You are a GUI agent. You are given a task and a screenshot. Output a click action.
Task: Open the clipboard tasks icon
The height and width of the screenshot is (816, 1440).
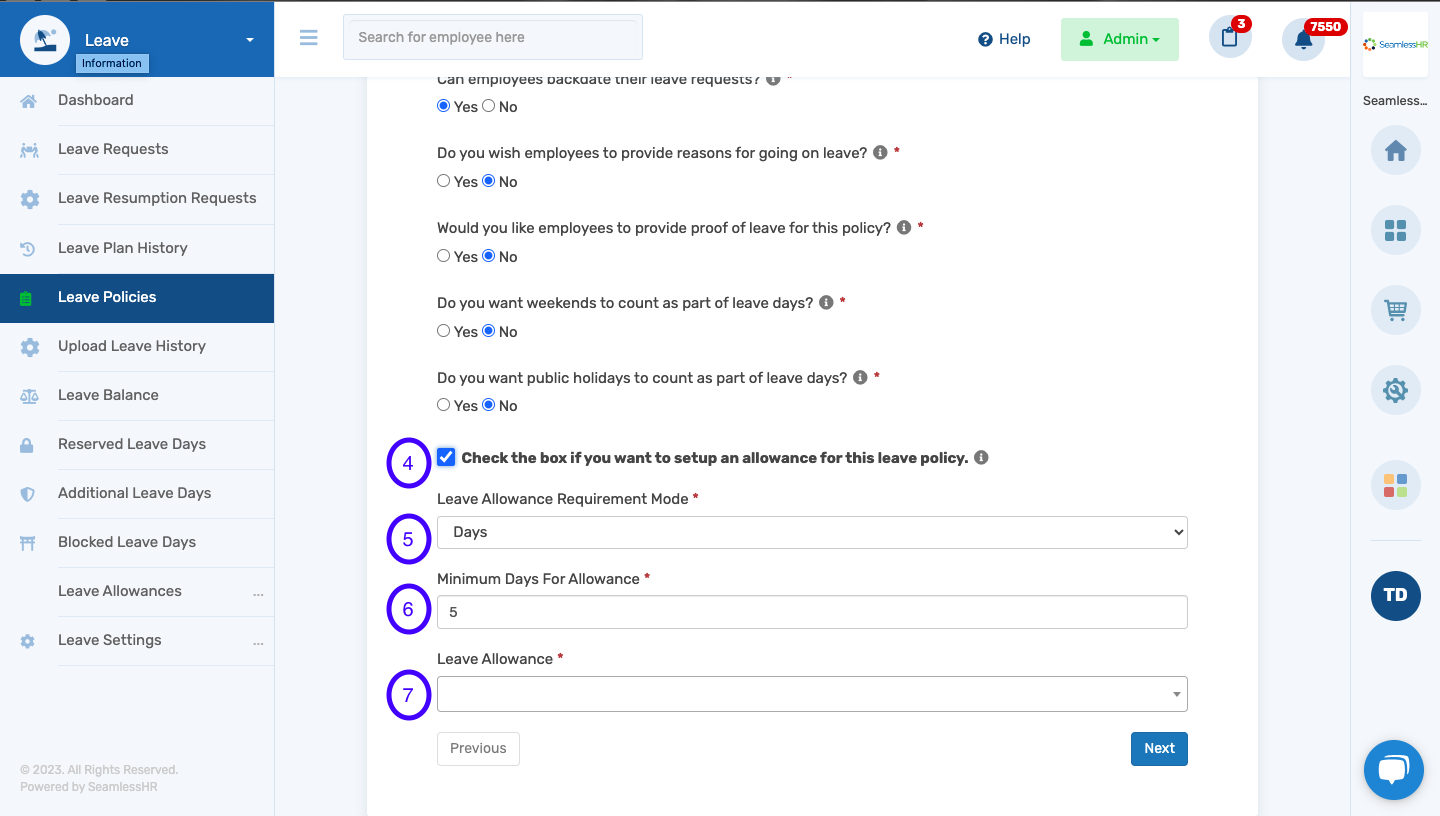1230,39
